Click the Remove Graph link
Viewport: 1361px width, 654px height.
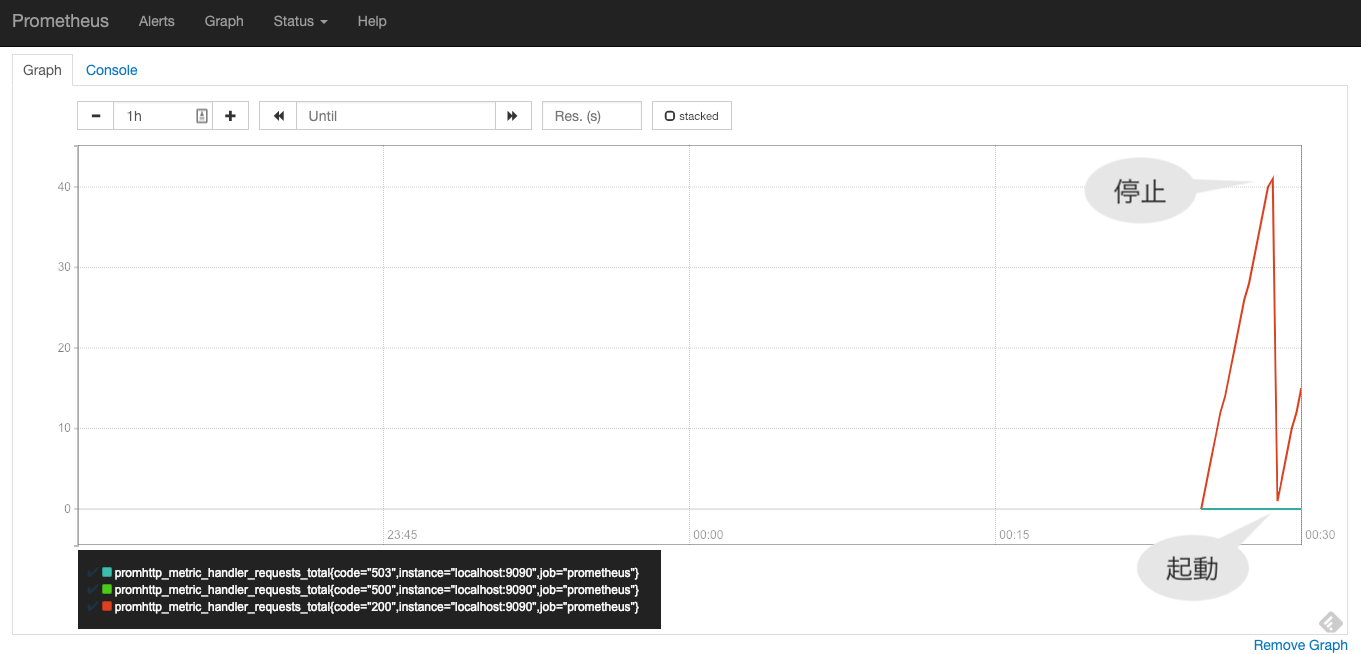pyautogui.click(x=1301, y=645)
